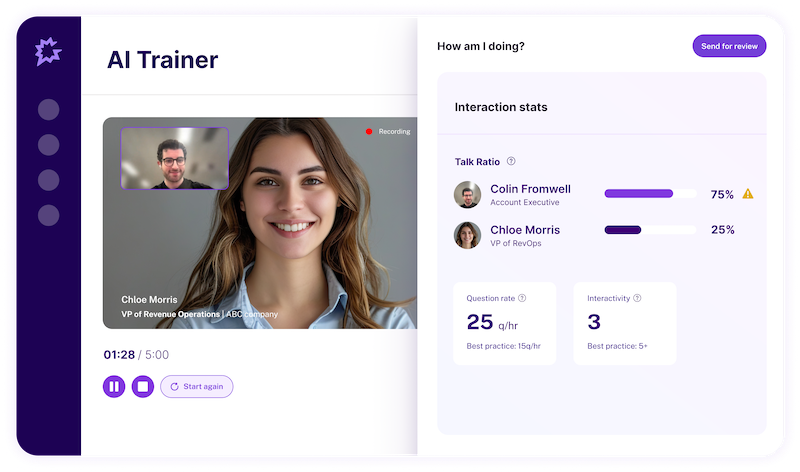Select the second sidebar circle icon

pyautogui.click(x=48, y=145)
